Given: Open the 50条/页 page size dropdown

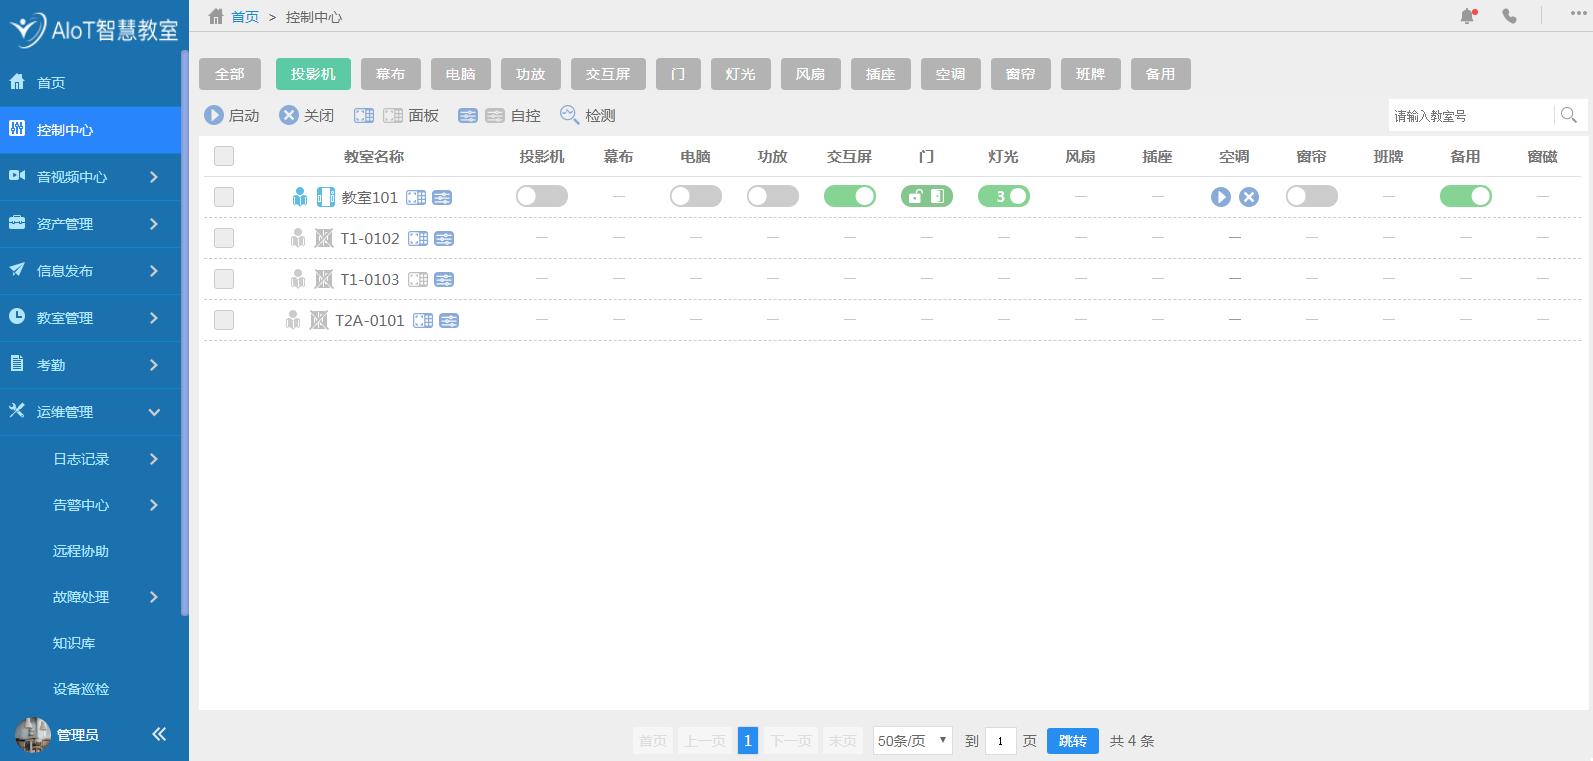Looking at the screenshot, I should [912, 741].
